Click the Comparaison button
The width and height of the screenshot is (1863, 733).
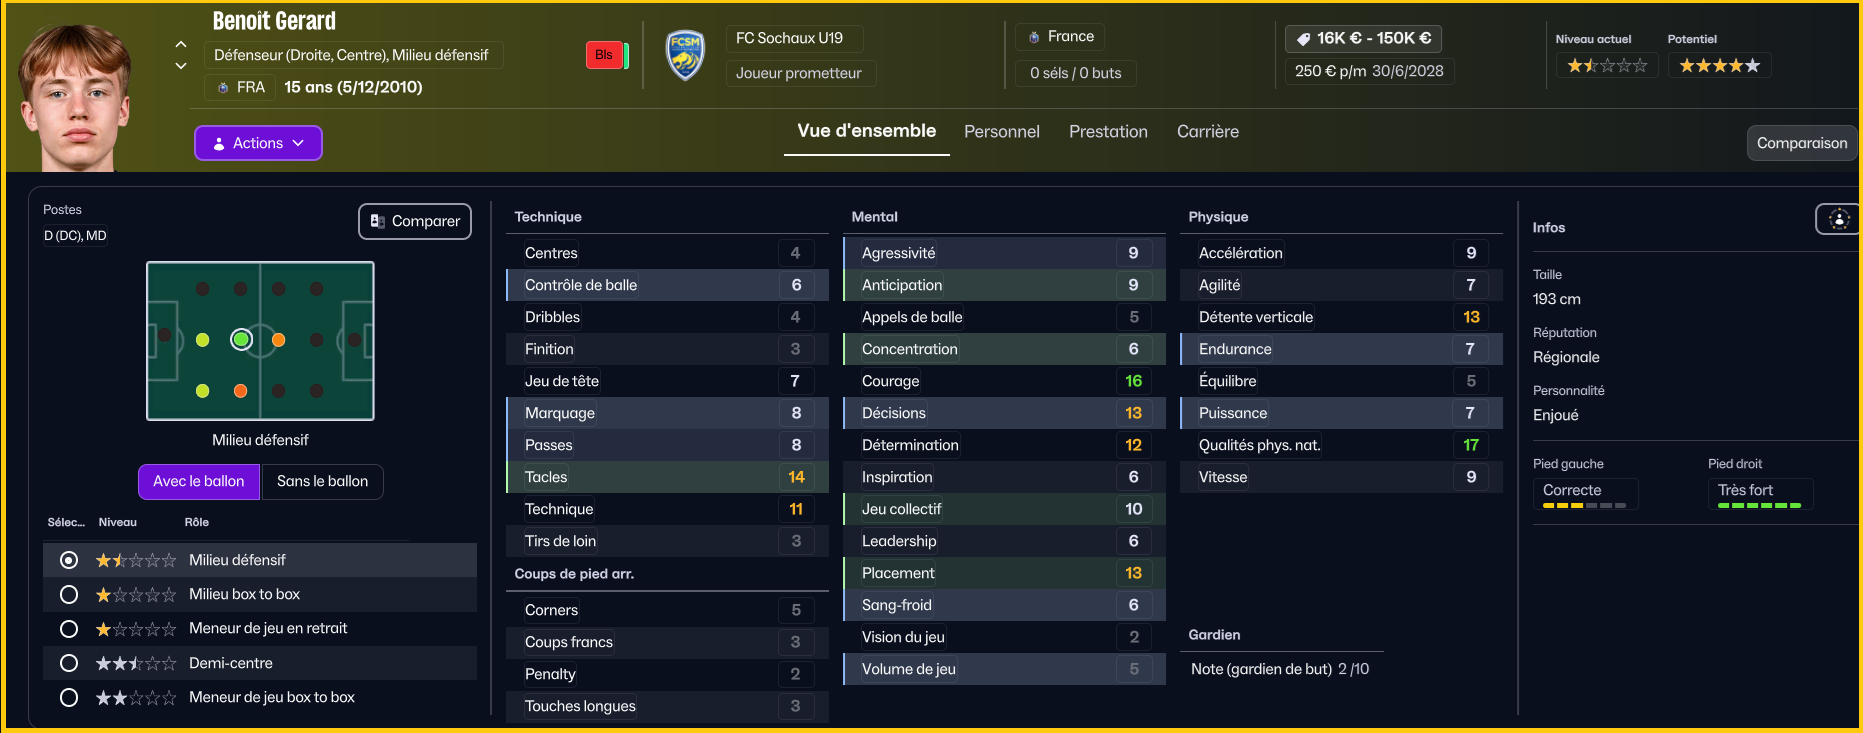tap(1802, 143)
